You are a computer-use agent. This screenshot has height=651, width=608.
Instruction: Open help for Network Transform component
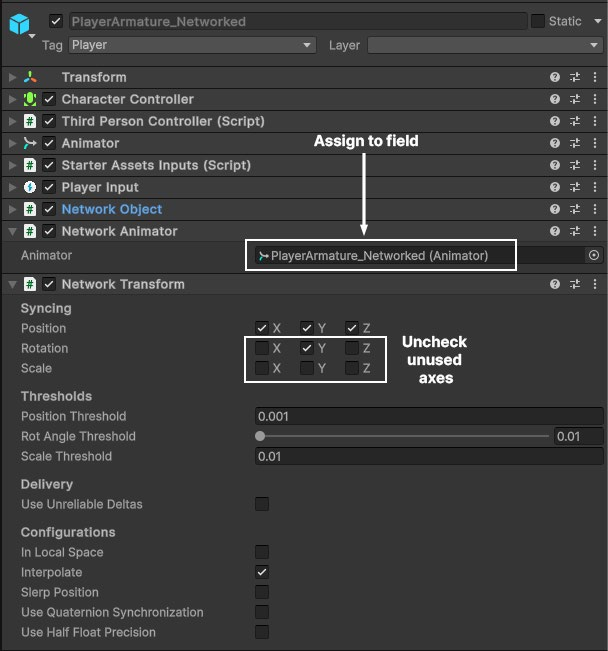[555, 284]
